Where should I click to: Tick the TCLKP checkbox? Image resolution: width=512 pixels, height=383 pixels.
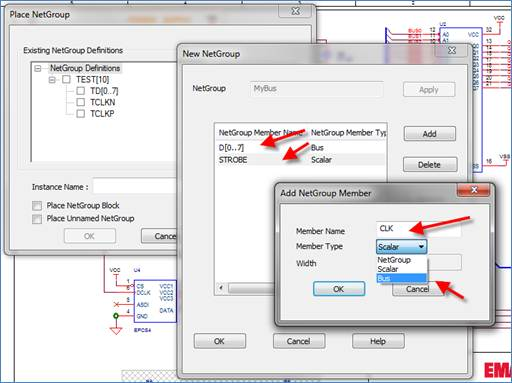tap(80, 114)
